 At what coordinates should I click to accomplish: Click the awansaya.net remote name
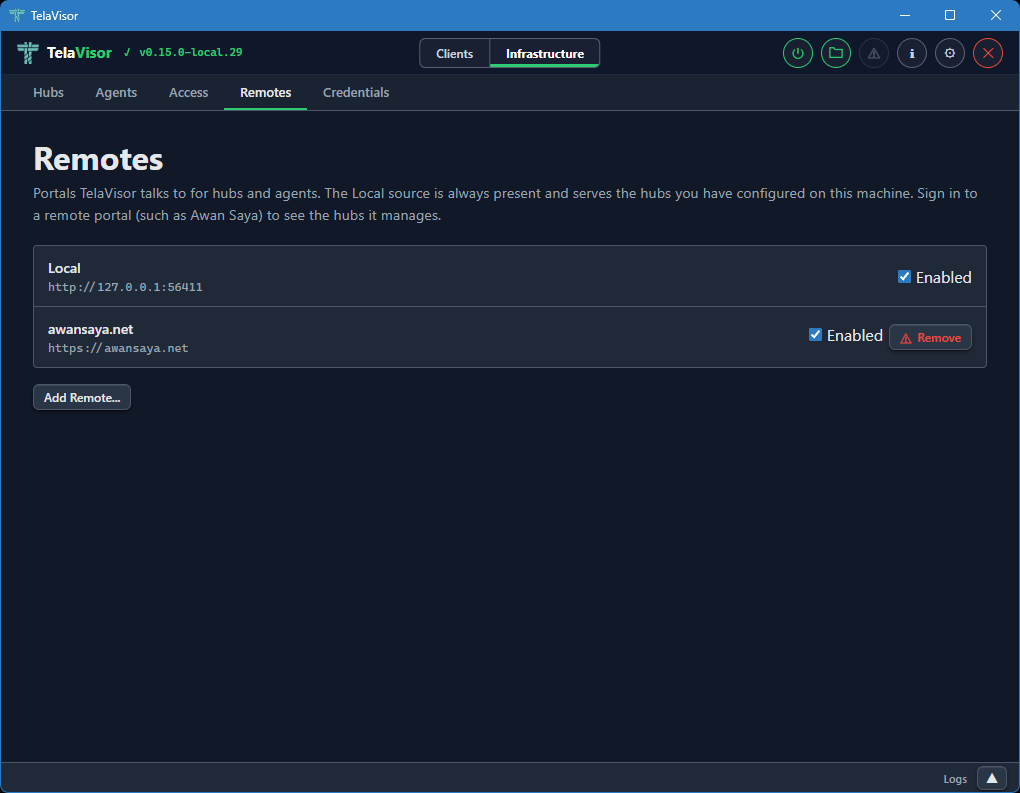[90, 329]
